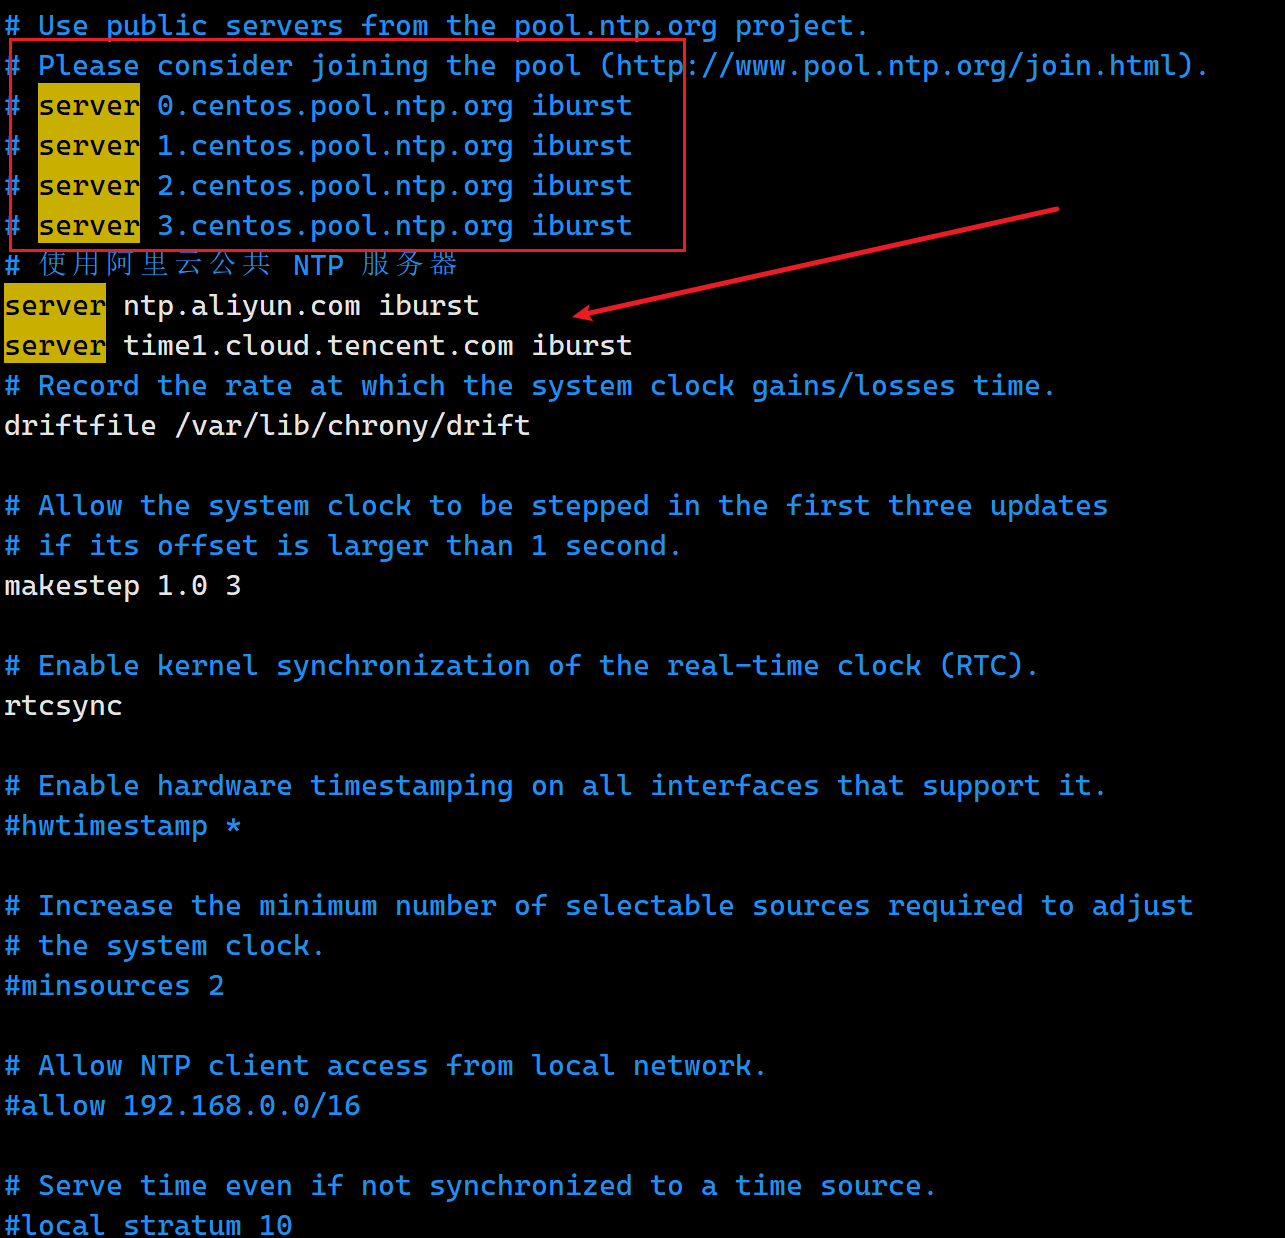Place cursor on 1.centos.pool.ntp.org

pos(334,146)
